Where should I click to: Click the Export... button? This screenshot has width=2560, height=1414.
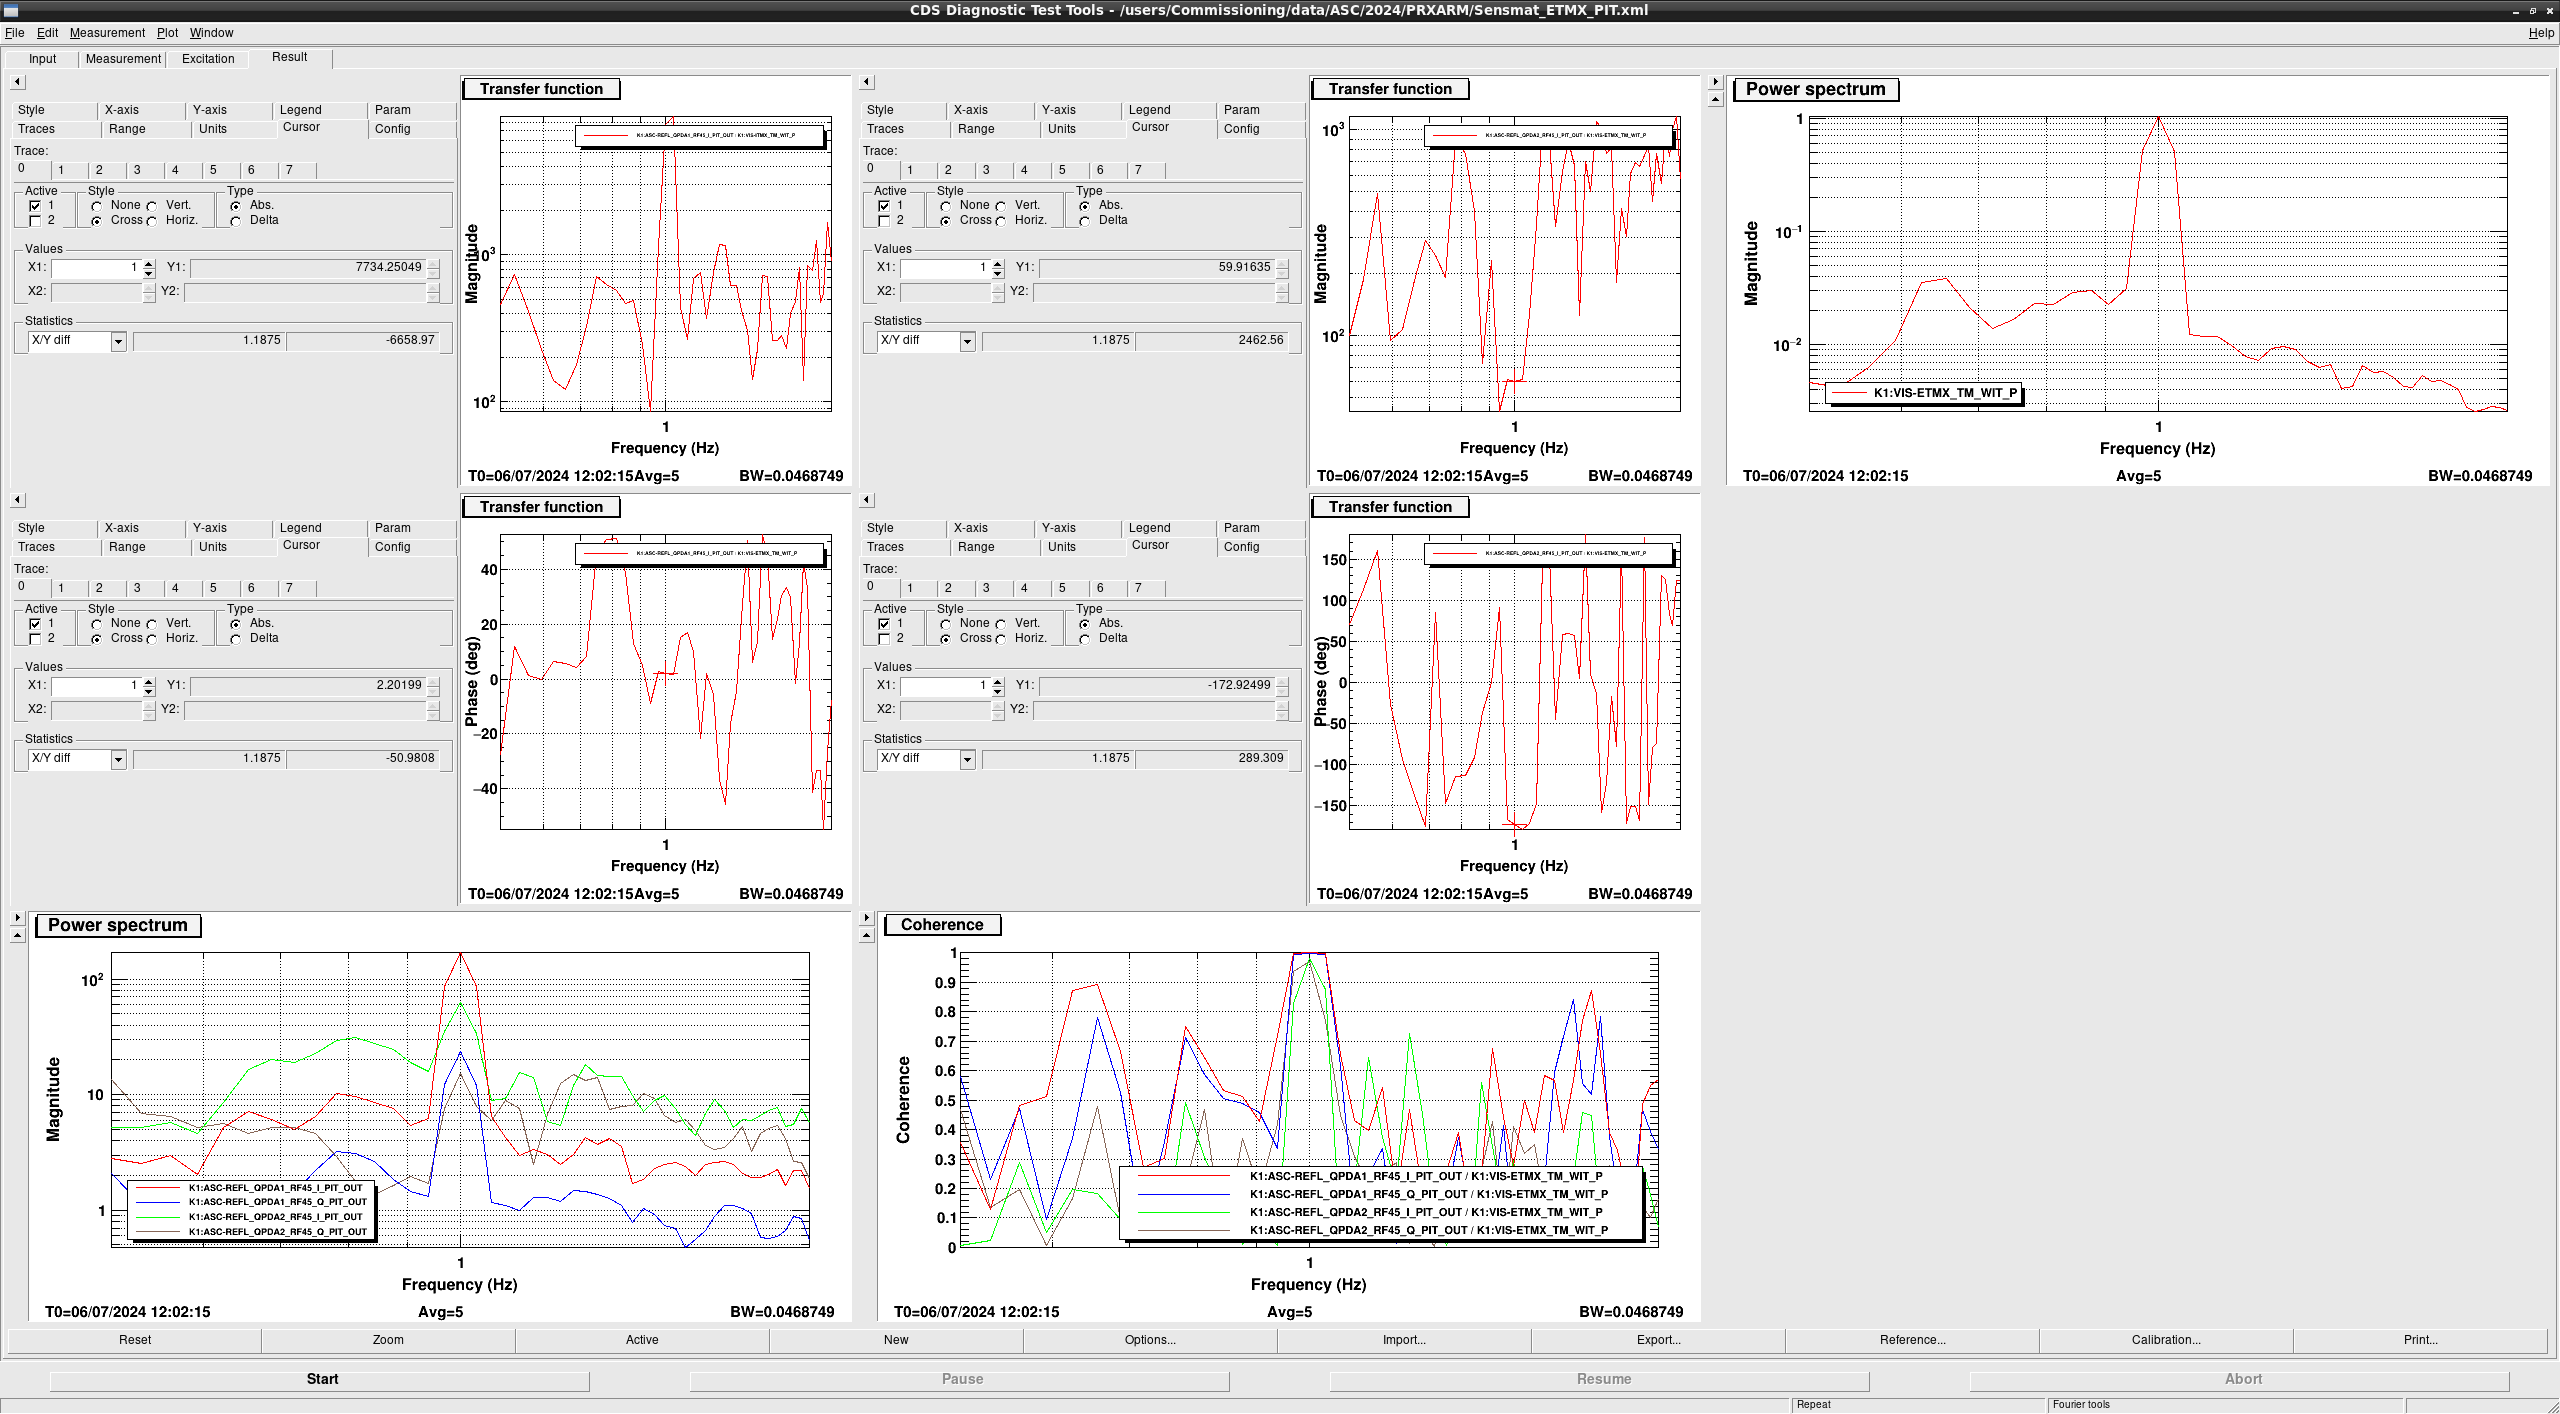pos(1658,1340)
